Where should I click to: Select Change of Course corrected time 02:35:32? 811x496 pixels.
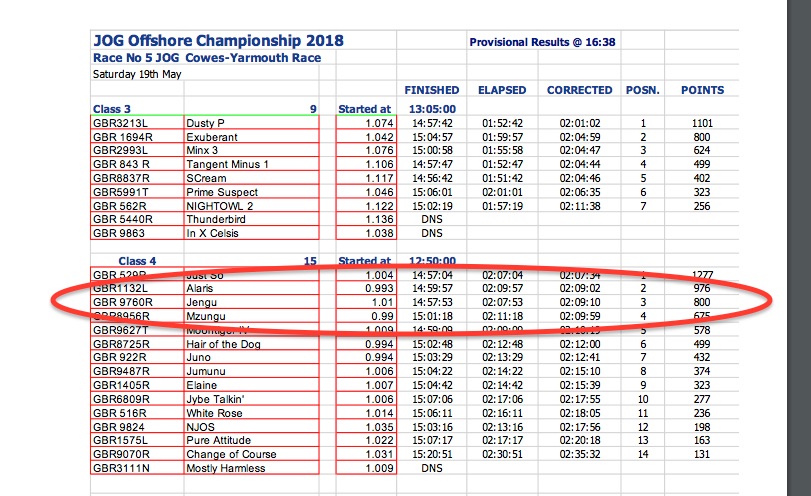coord(580,454)
